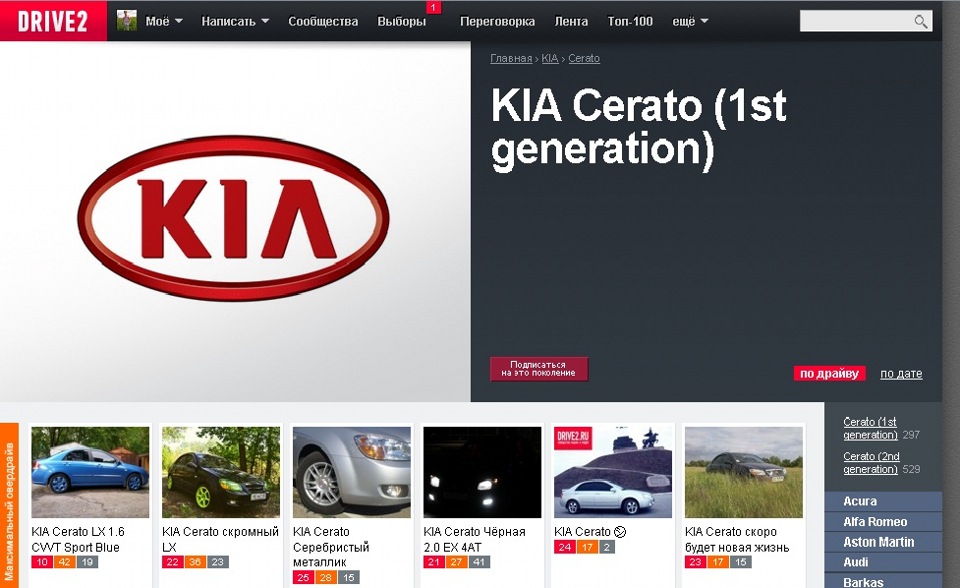960x588 pixels.
Task: Click the KIA Cerato скоро будет новая жизнь title
Action: [737, 539]
